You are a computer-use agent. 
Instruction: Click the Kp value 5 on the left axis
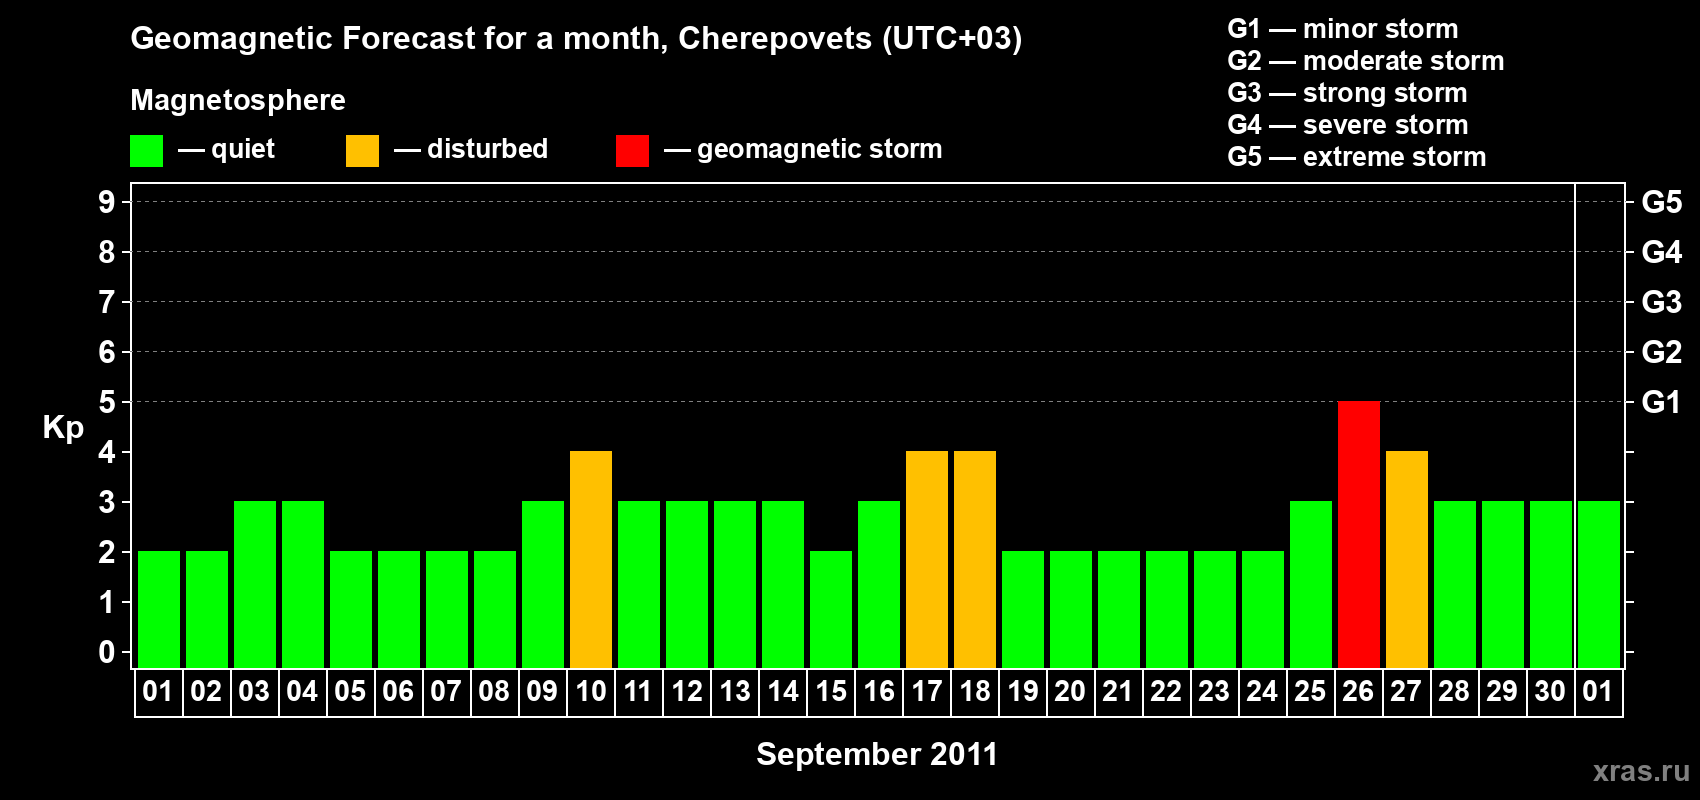click(x=107, y=402)
